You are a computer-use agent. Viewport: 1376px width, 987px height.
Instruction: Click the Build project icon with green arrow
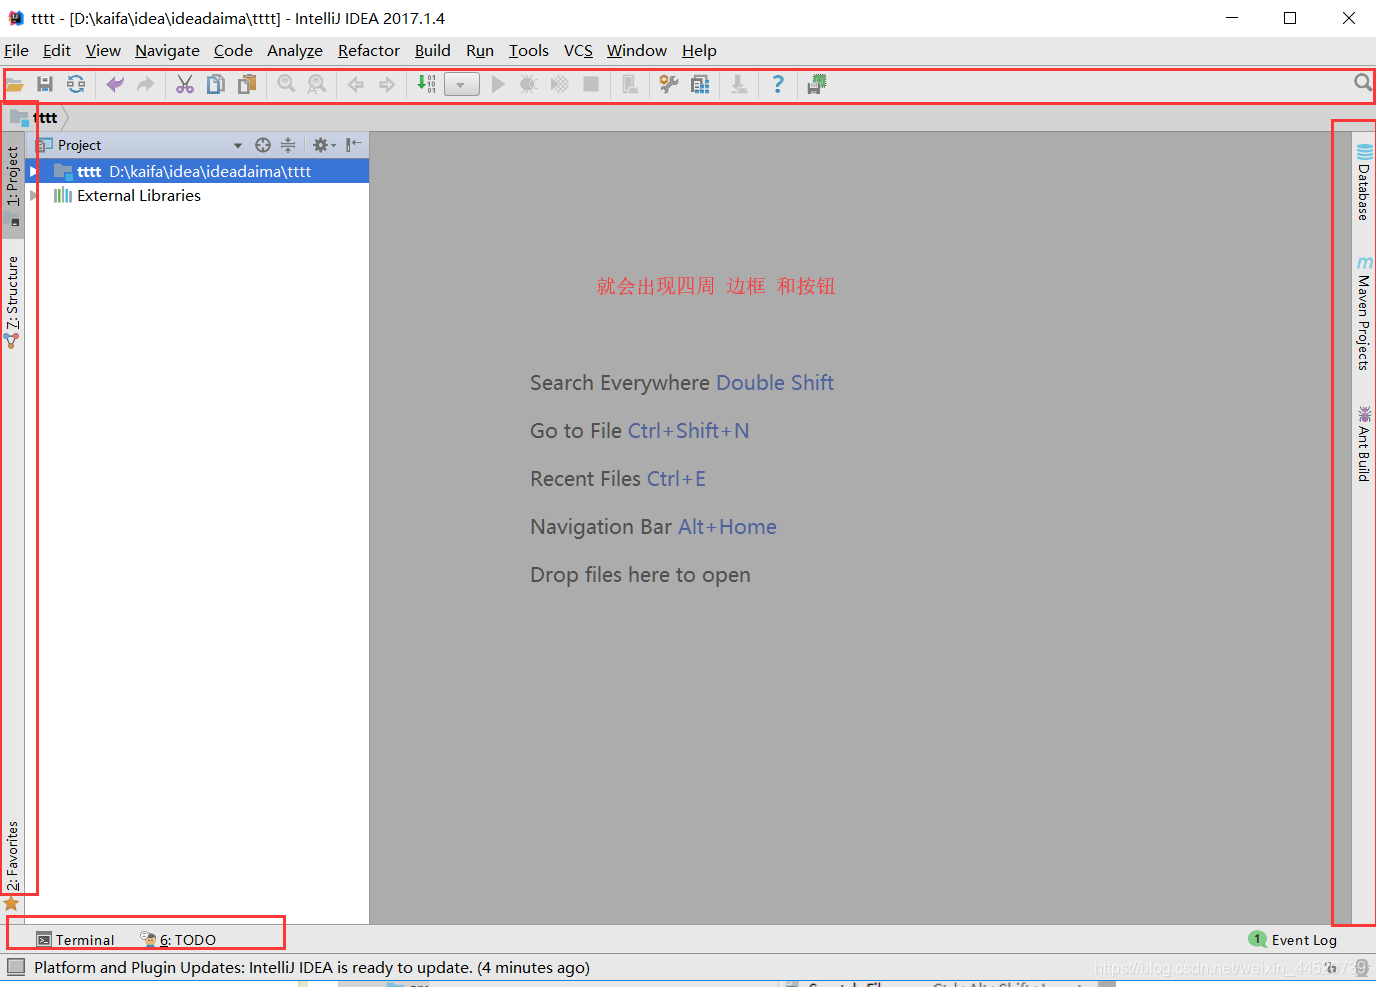pos(427,85)
